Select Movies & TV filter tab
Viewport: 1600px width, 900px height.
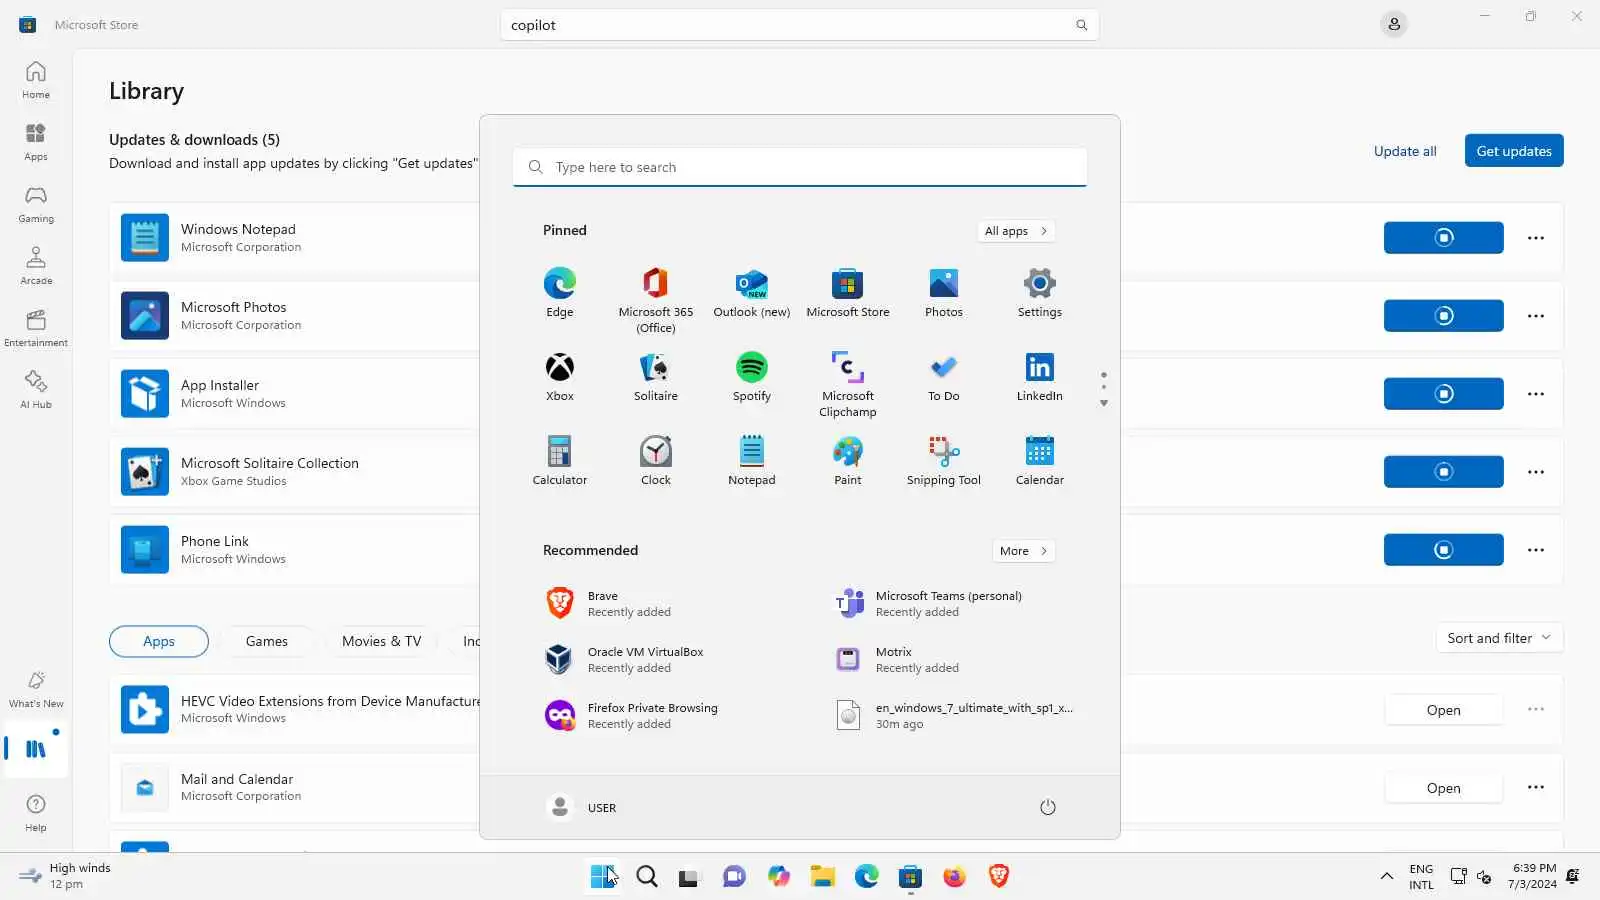click(x=382, y=641)
